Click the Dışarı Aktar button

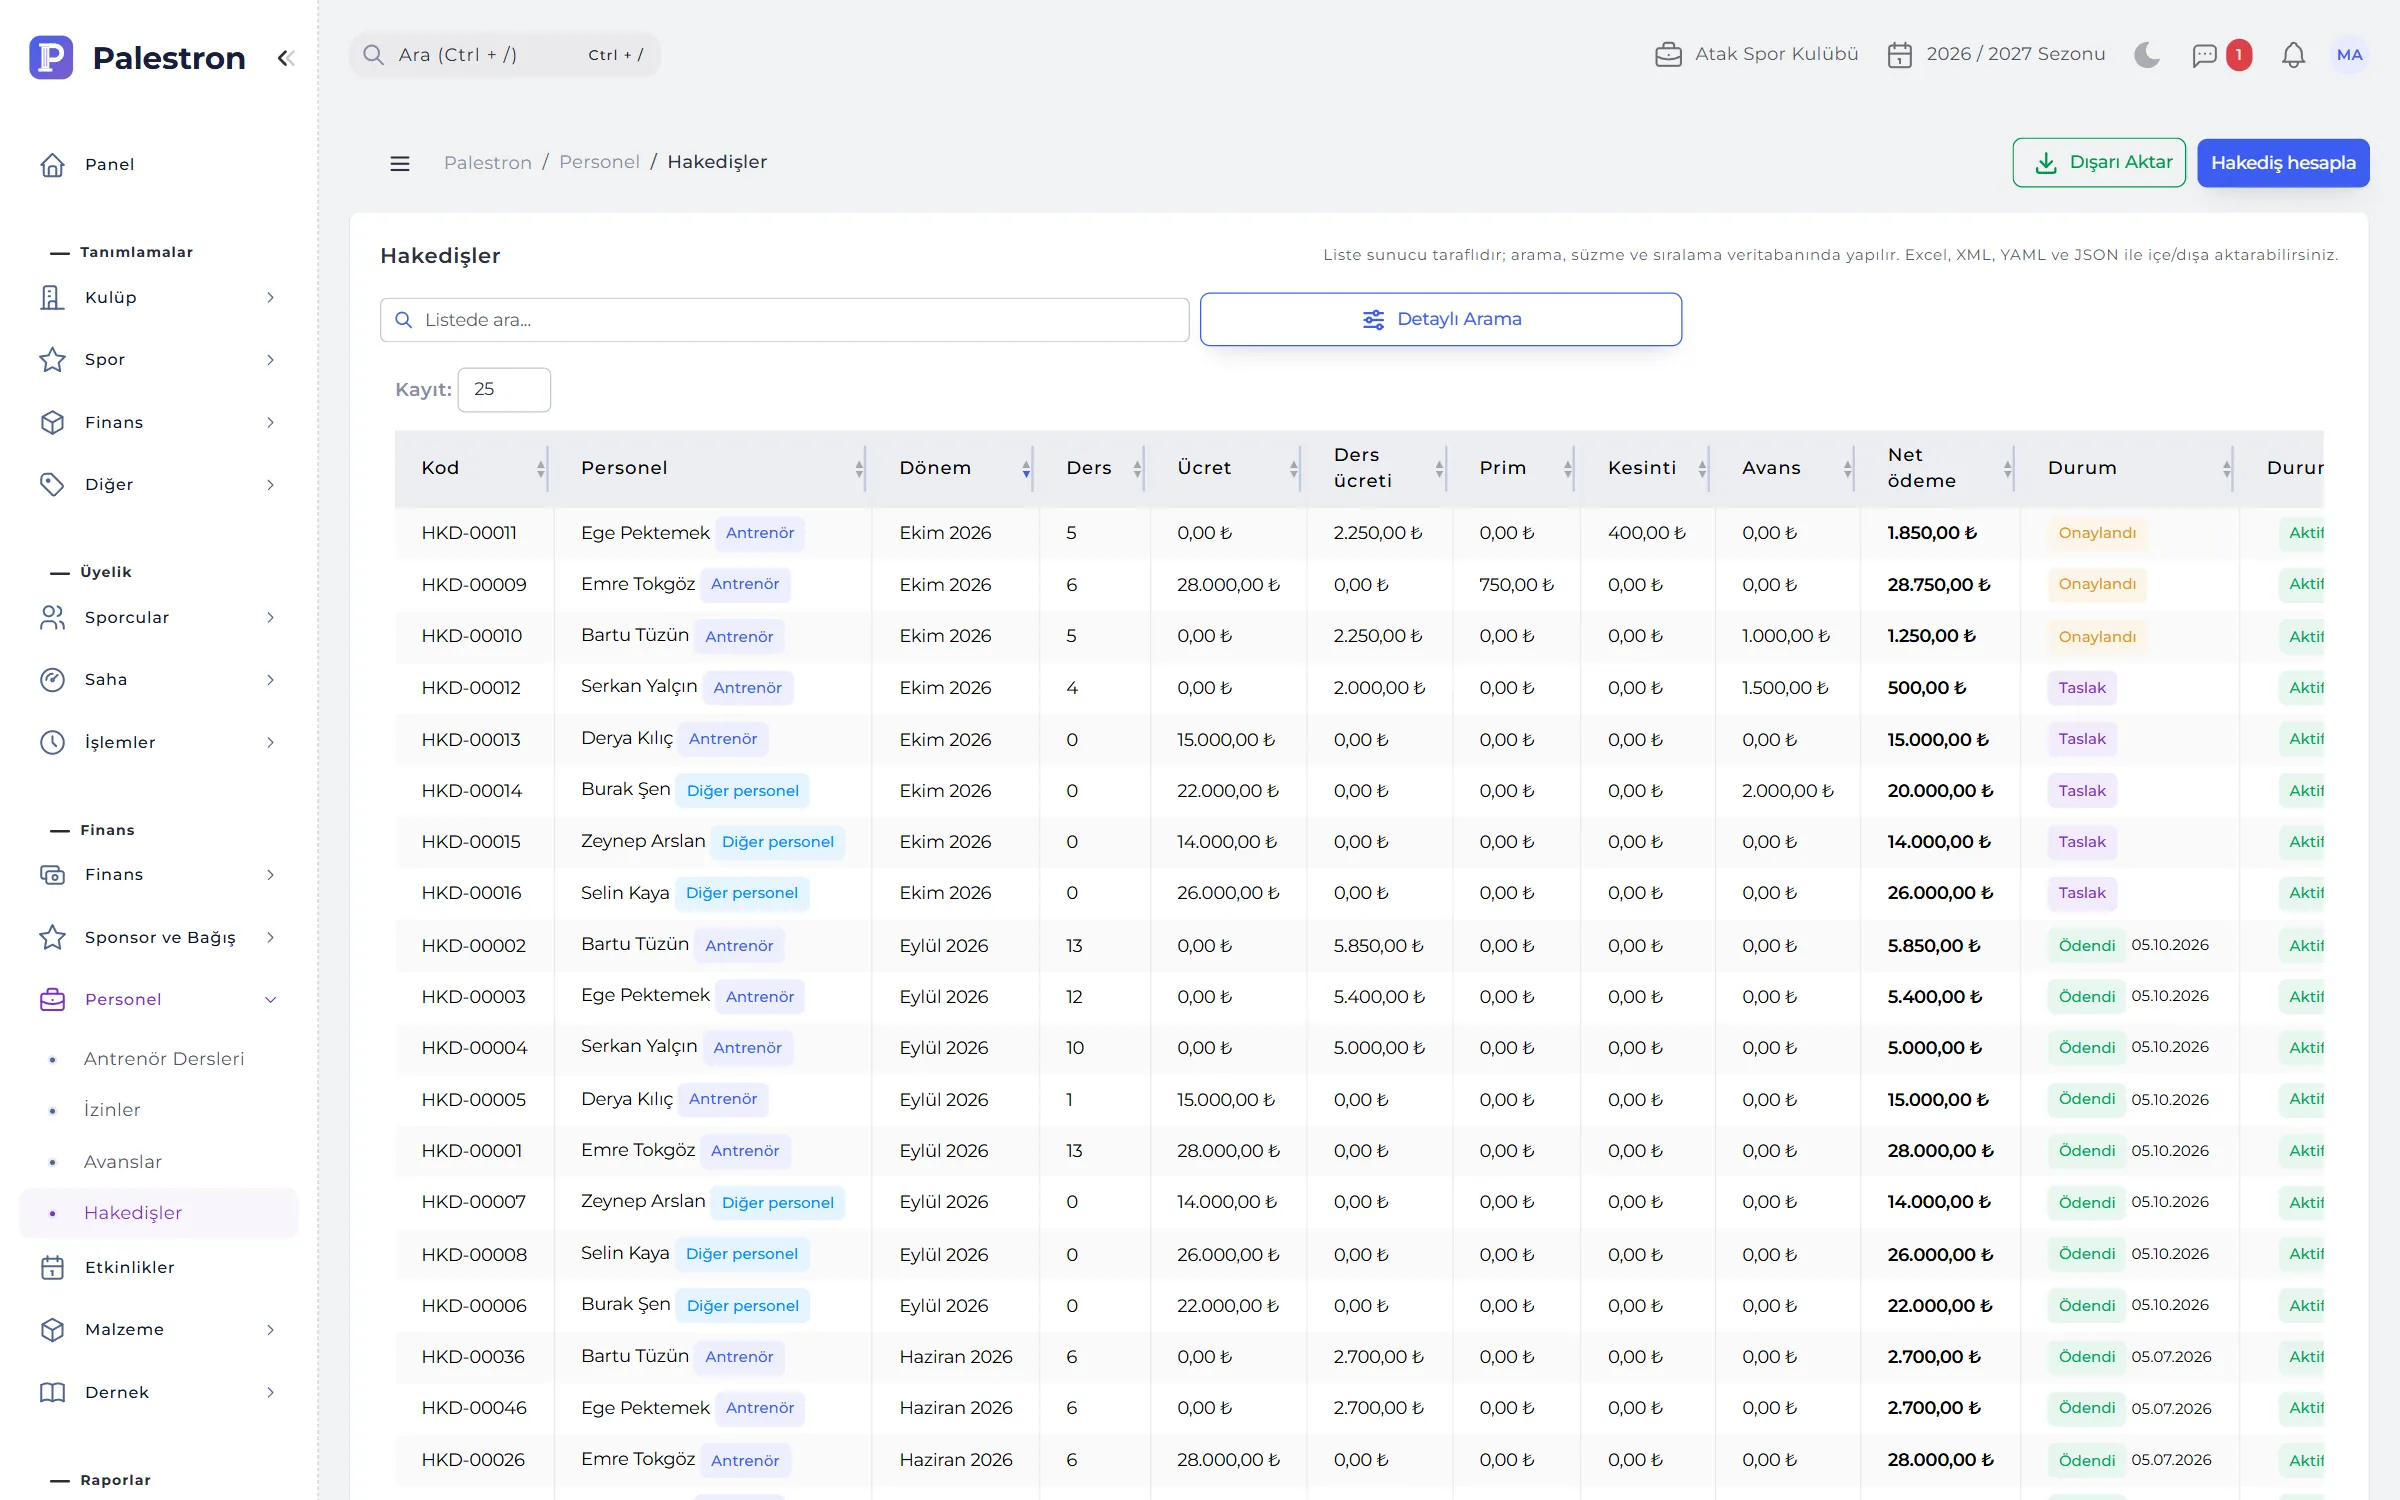coord(2099,162)
